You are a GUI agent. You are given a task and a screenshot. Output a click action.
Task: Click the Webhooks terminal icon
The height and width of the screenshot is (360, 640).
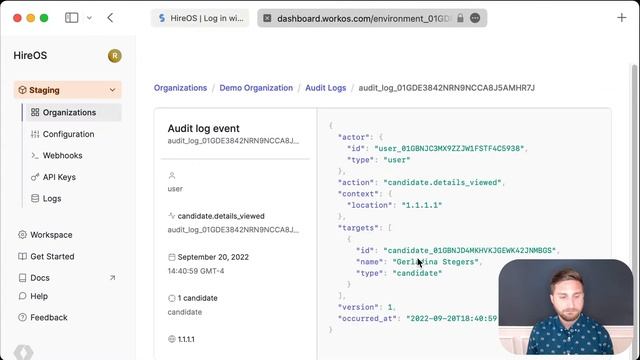pyautogui.click(x=35, y=156)
